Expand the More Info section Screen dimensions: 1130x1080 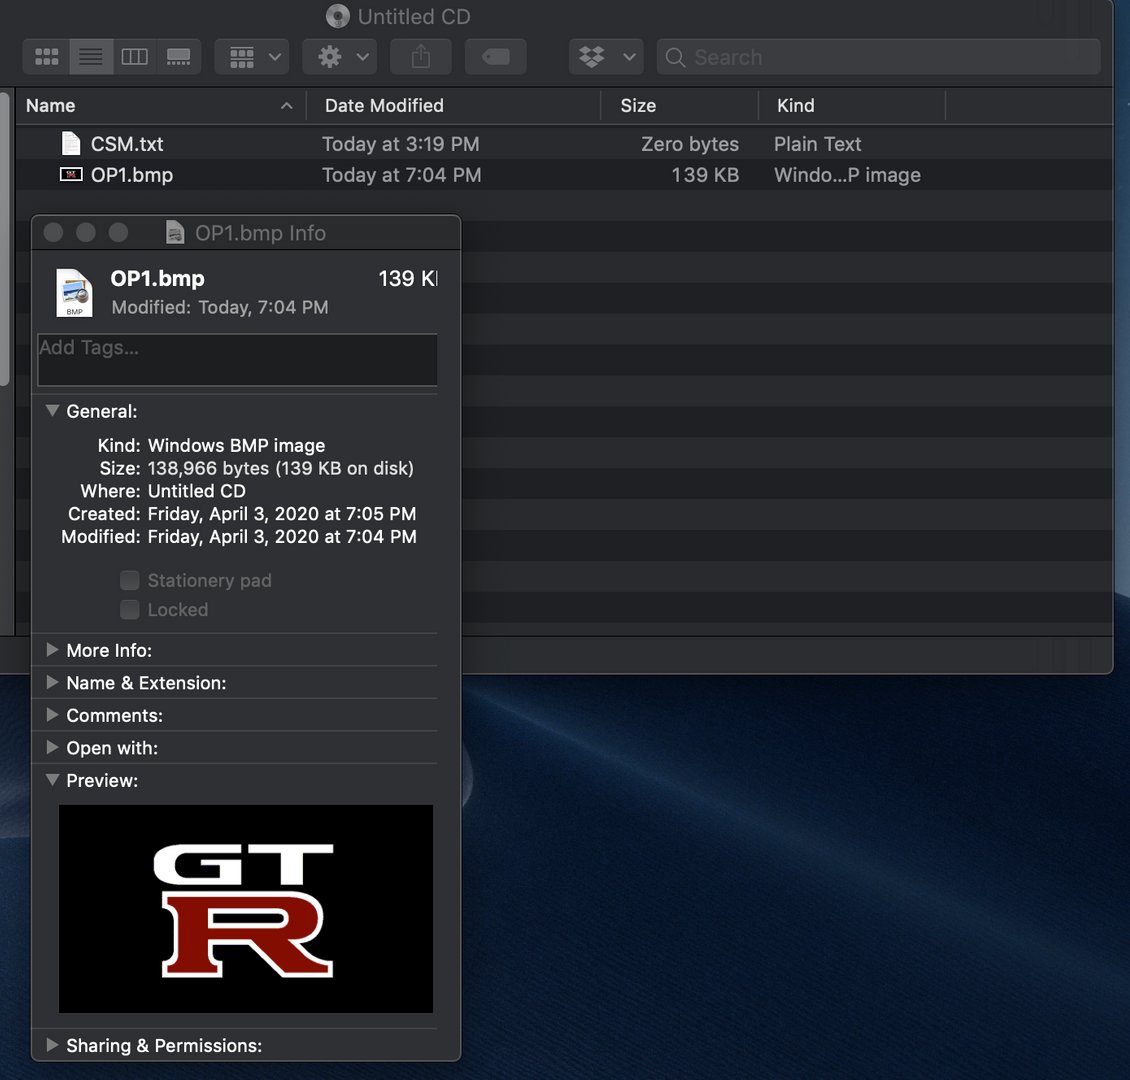coord(52,650)
